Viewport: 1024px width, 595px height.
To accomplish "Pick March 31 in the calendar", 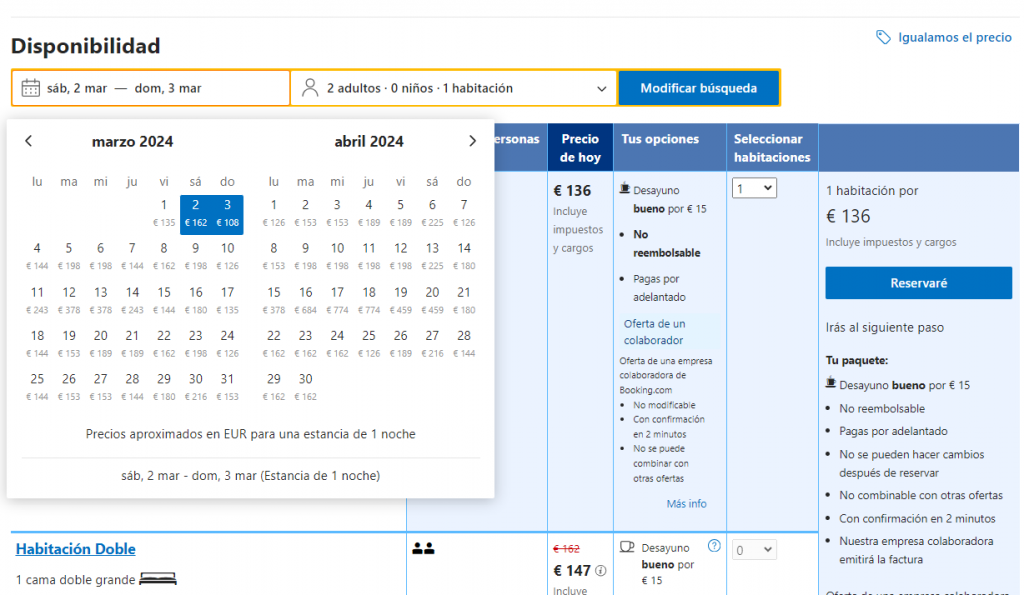I will 227,385.
